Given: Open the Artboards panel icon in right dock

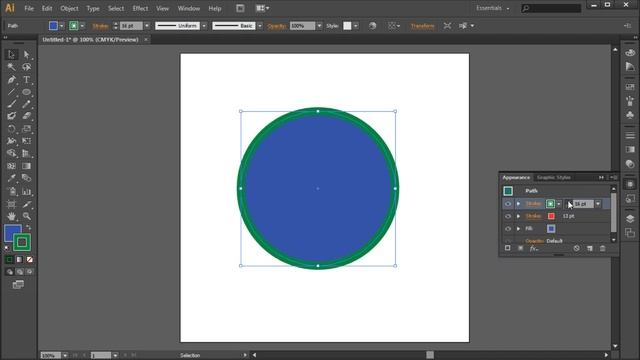Looking at the screenshot, I should (630, 233).
